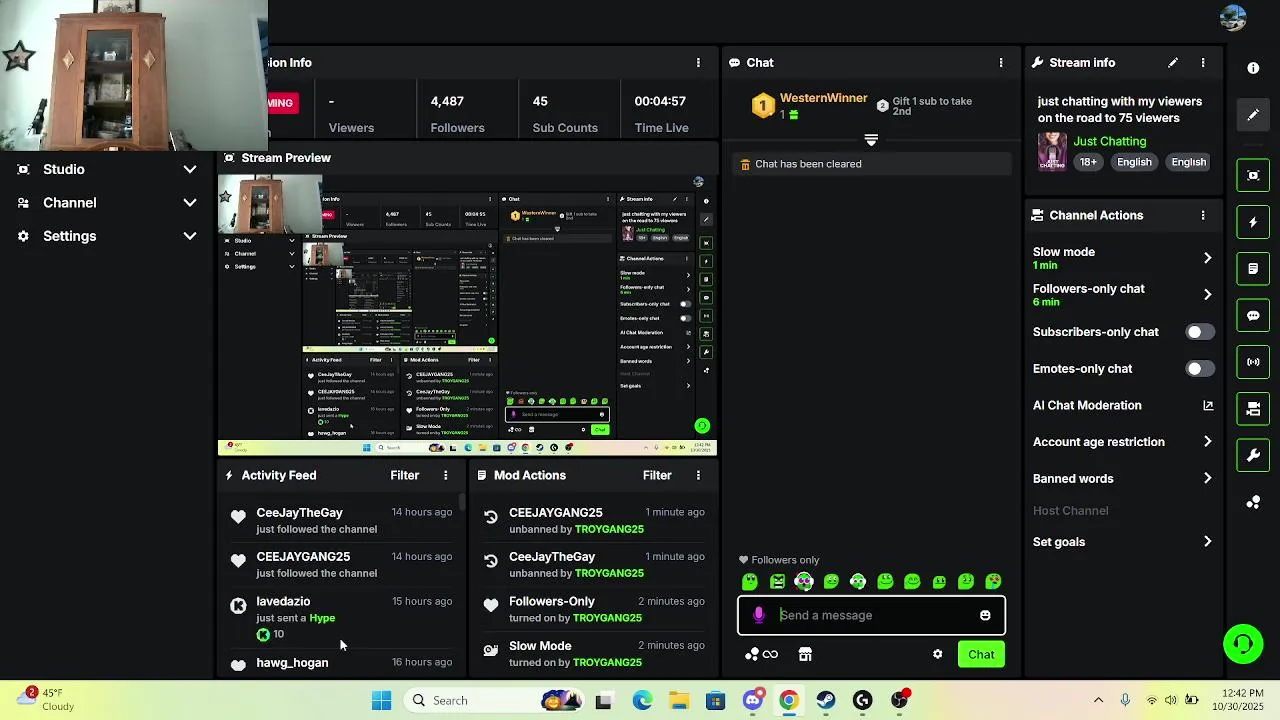Open the green headset support bubble
Image resolution: width=1280 pixels, height=720 pixels.
click(1243, 643)
